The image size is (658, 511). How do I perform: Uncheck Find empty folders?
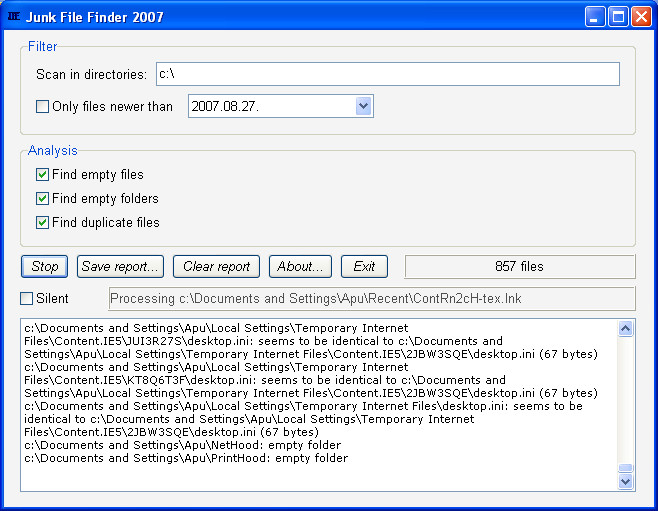coord(42,198)
